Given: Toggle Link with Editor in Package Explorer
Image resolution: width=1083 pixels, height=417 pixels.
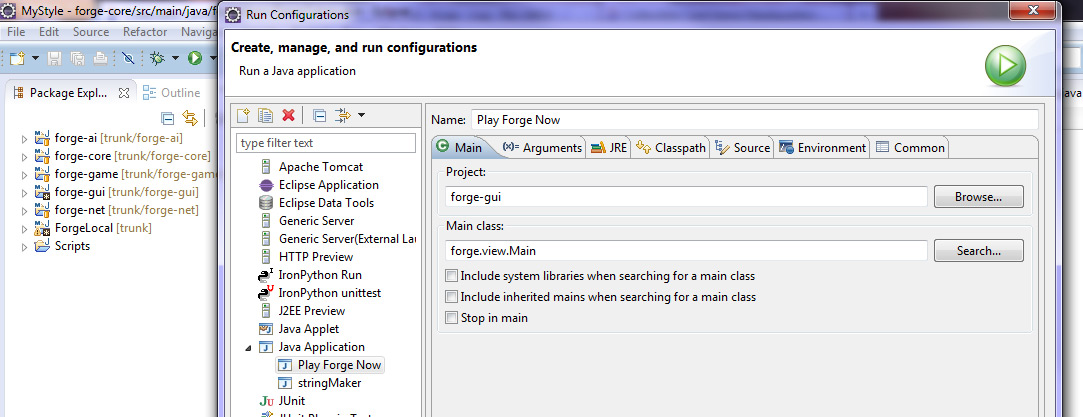Looking at the screenshot, I should [x=189, y=117].
